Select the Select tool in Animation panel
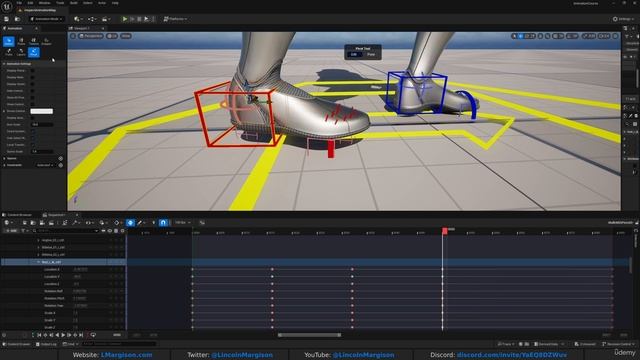640x360 pixels. pyautogui.click(x=9, y=41)
